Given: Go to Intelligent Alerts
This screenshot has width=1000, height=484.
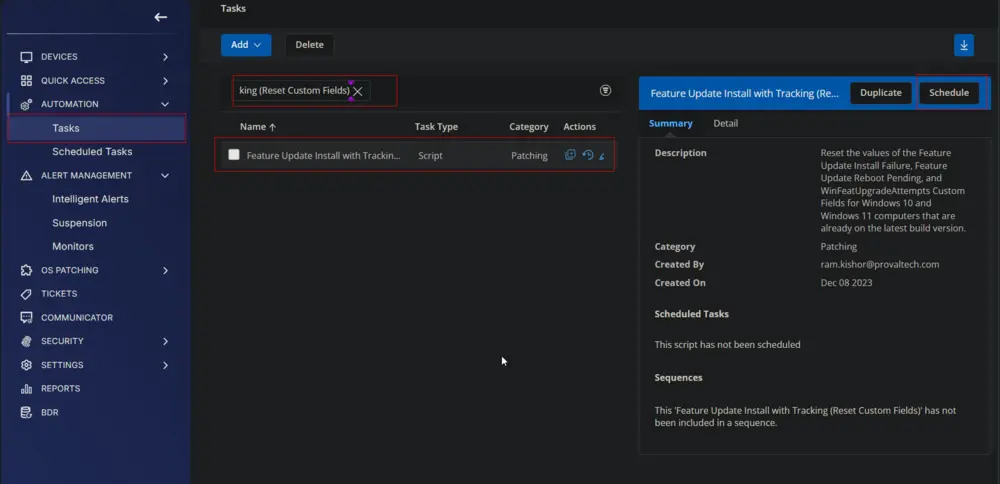Looking at the screenshot, I should click(91, 199).
